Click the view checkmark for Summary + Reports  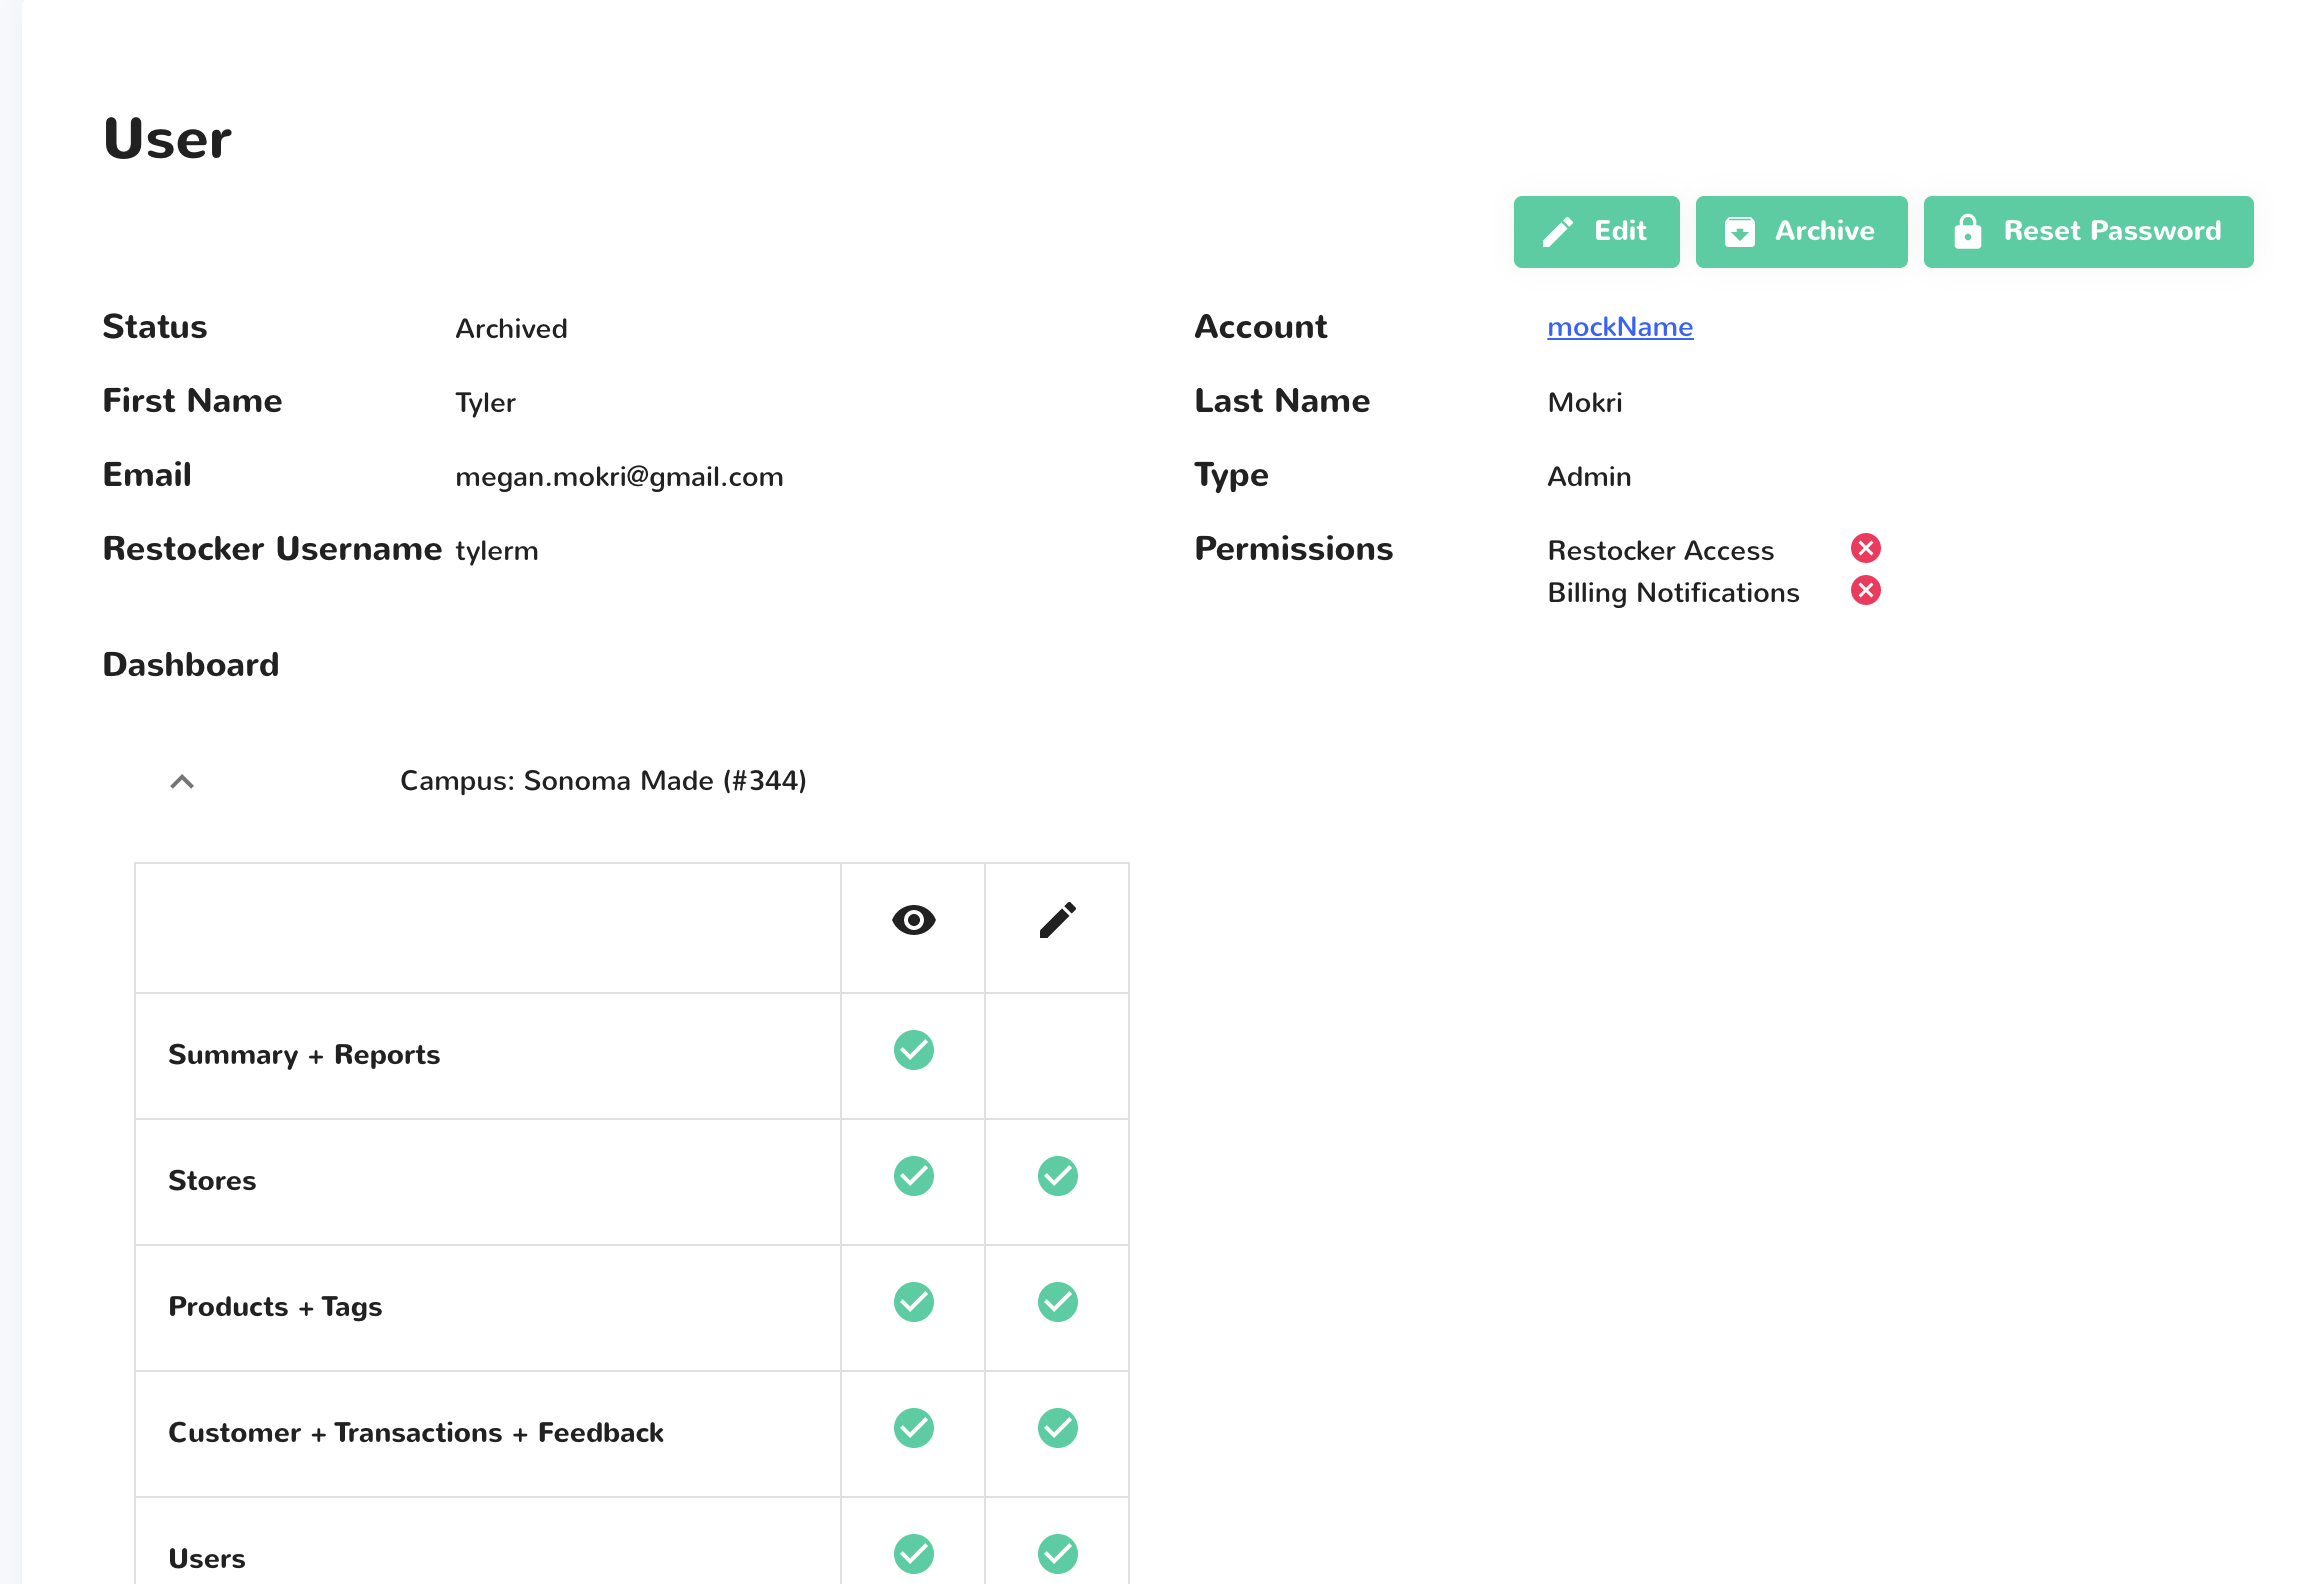[913, 1050]
